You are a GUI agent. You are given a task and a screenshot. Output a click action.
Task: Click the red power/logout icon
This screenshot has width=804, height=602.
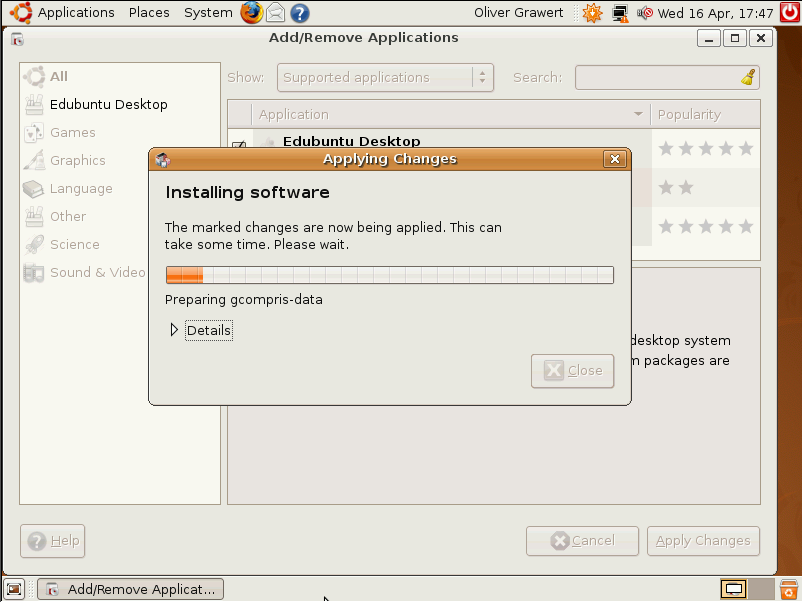[x=790, y=13]
